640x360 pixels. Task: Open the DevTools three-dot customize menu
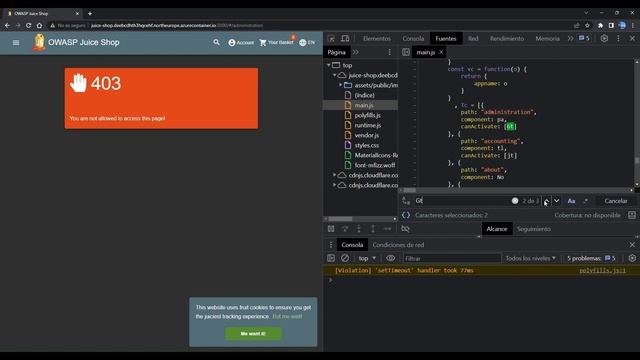[618, 38]
